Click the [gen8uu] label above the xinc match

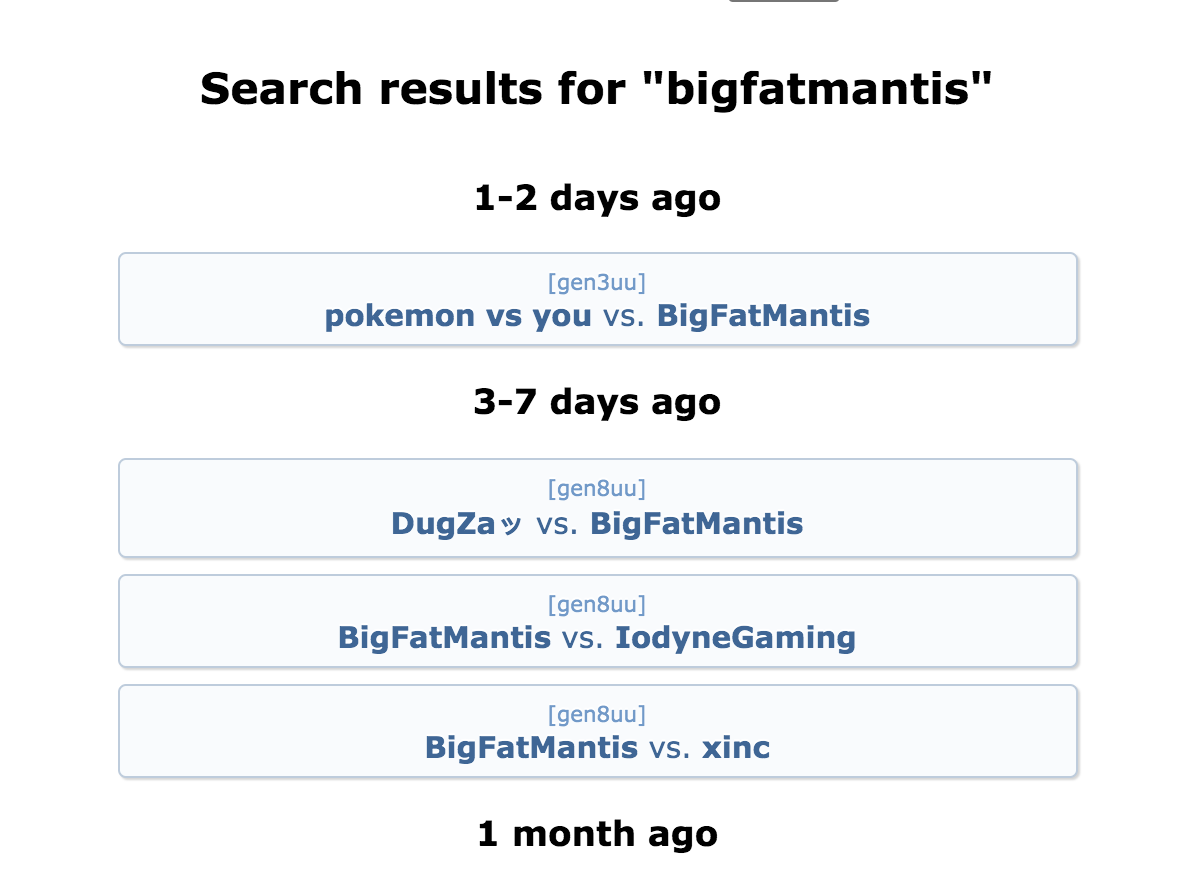click(x=597, y=715)
